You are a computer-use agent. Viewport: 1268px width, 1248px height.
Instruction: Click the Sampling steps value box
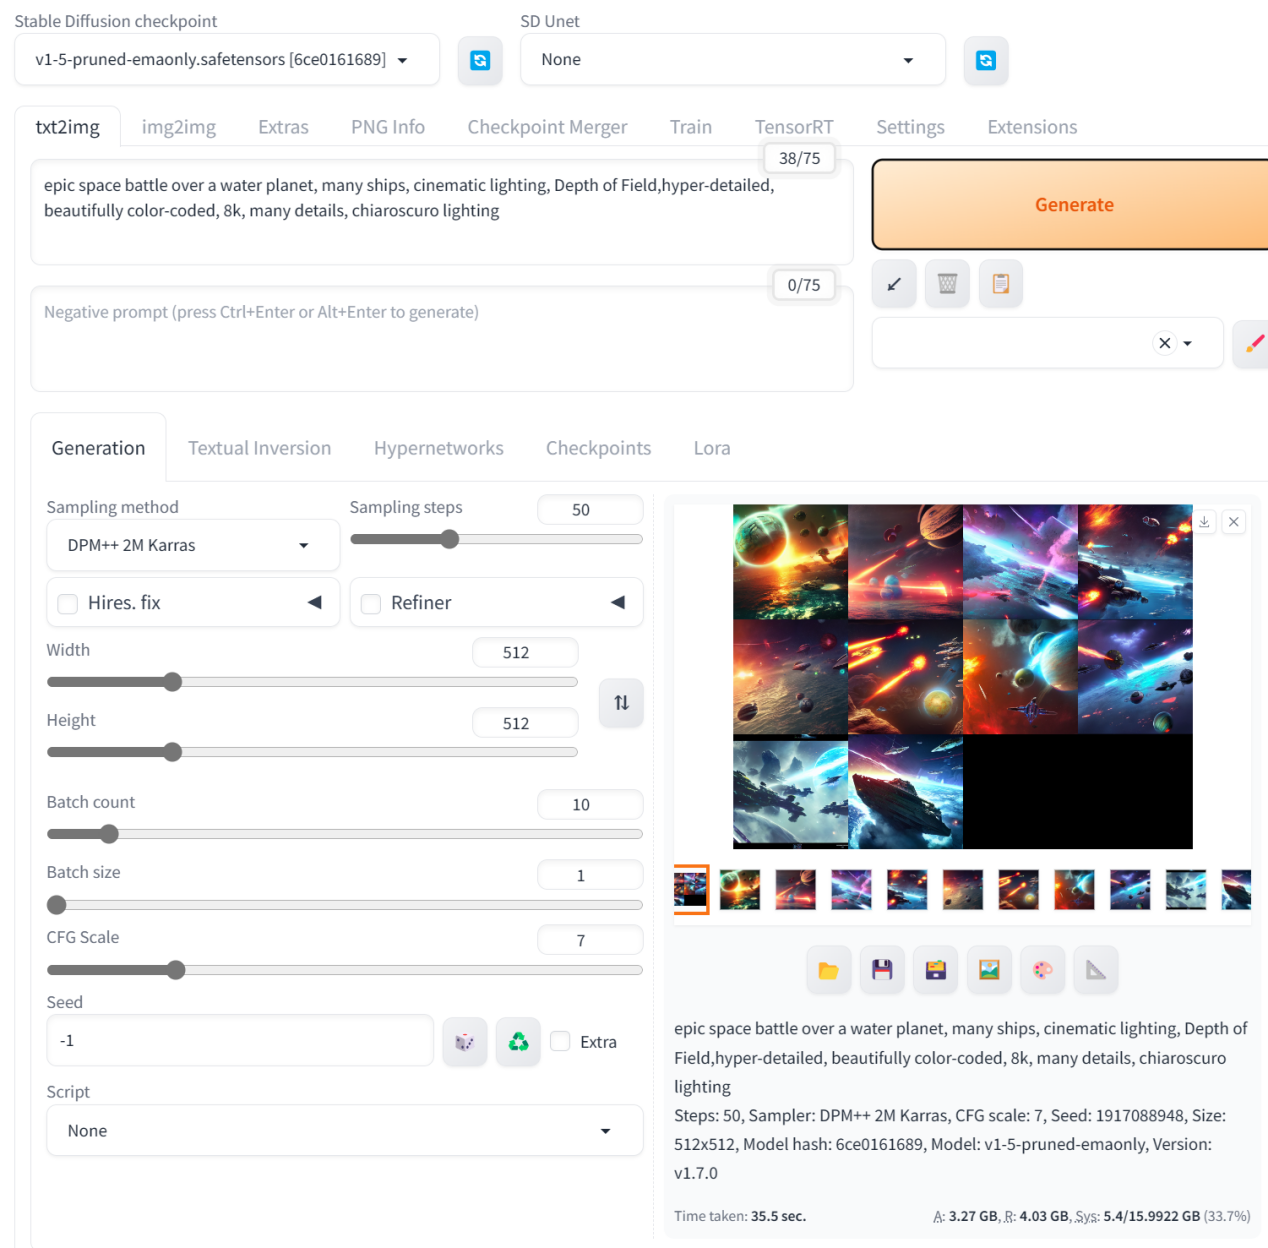pos(590,510)
